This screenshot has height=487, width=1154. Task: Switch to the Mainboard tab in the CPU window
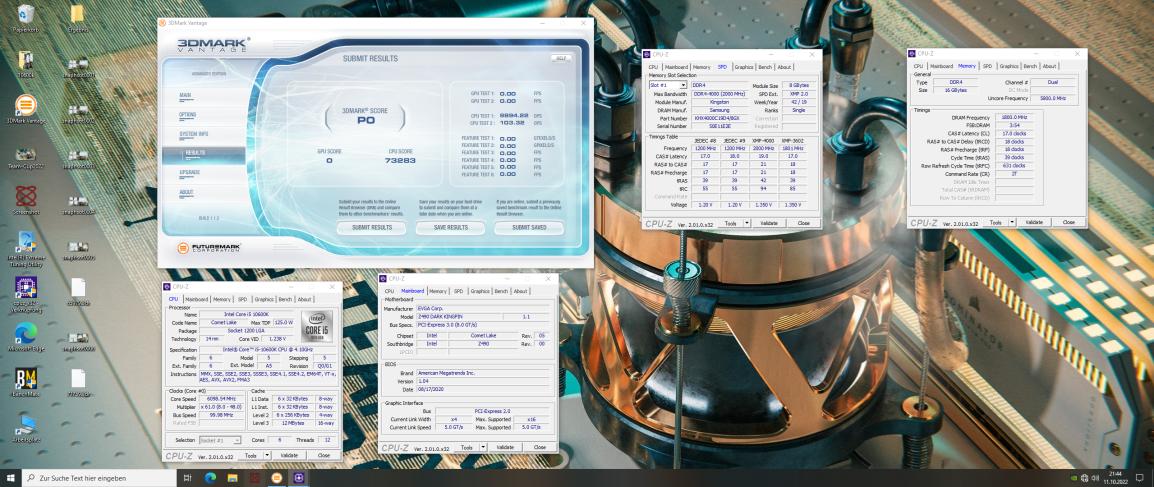(x=197, y=299)
